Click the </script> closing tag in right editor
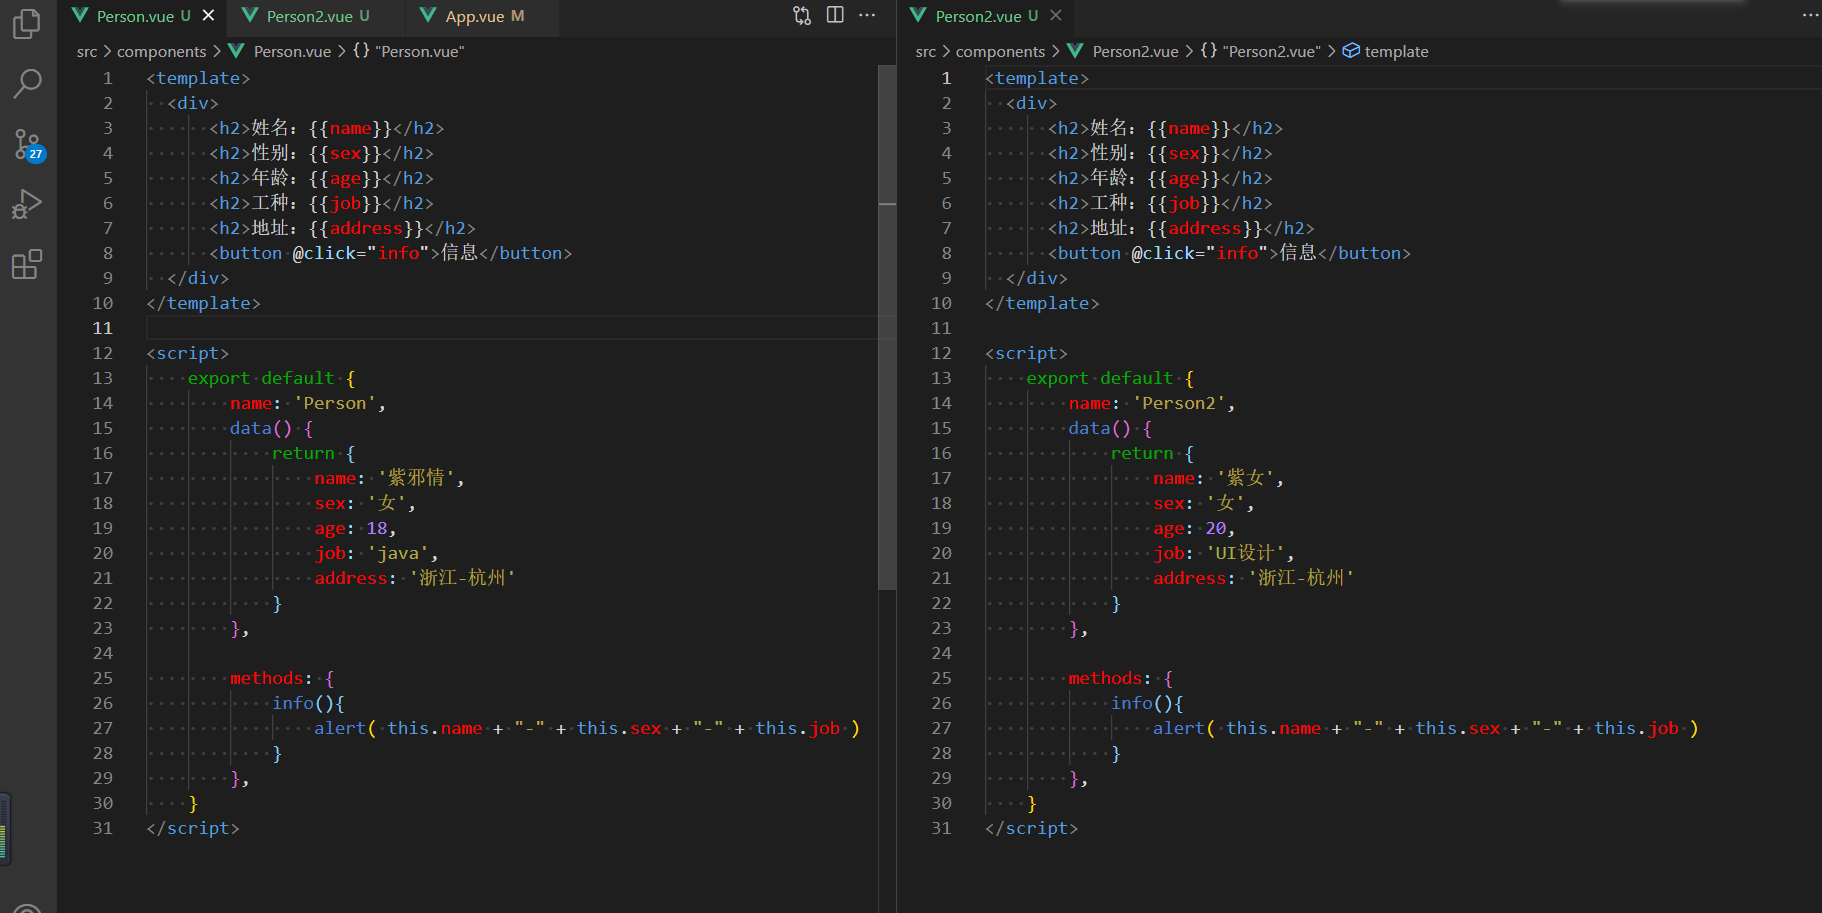The height and width of the screenshot is (913, 1822). [1031, 828]
